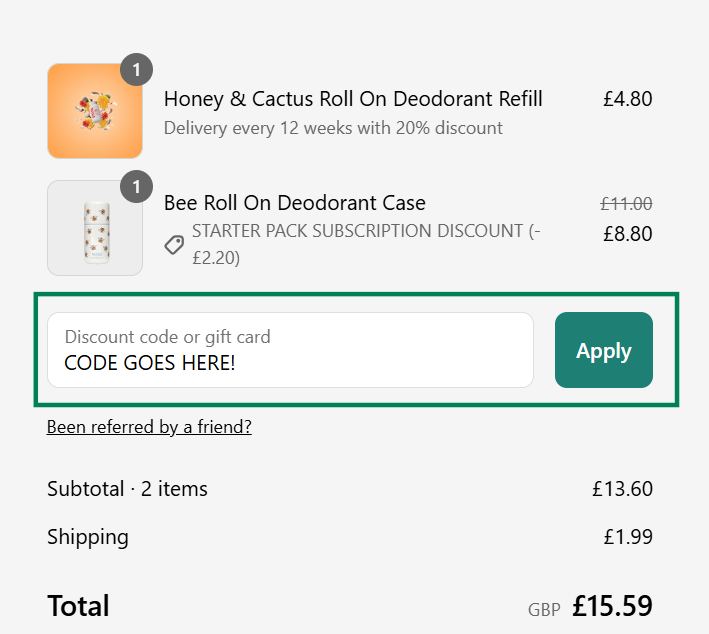Click the £1.99 shipping cost
The image size is (709, 634).
point(627,537)
